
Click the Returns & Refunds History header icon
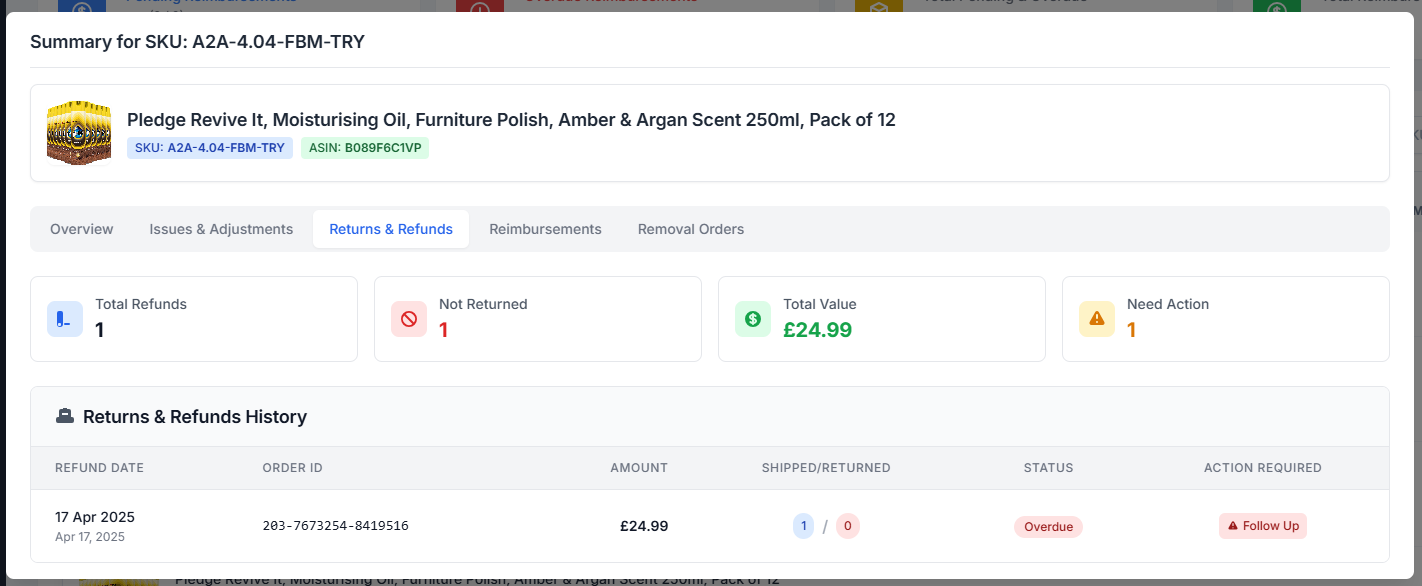pos(65,417)
